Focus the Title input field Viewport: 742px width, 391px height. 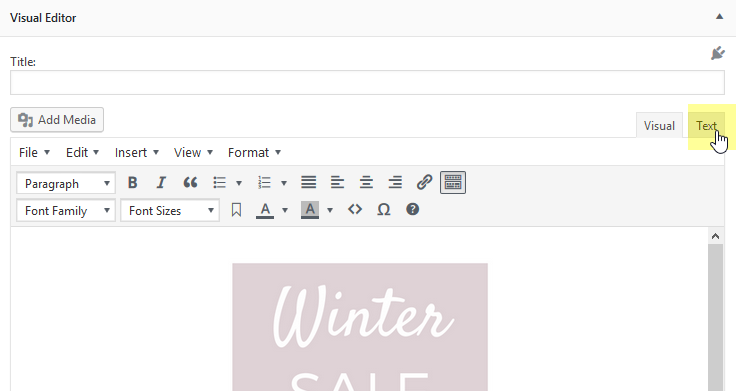(367, 82)
